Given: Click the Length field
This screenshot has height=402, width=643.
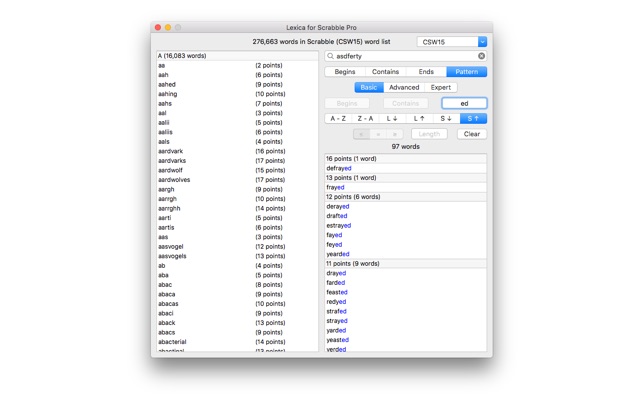Looking at the screenshot, I should [429, 134].
